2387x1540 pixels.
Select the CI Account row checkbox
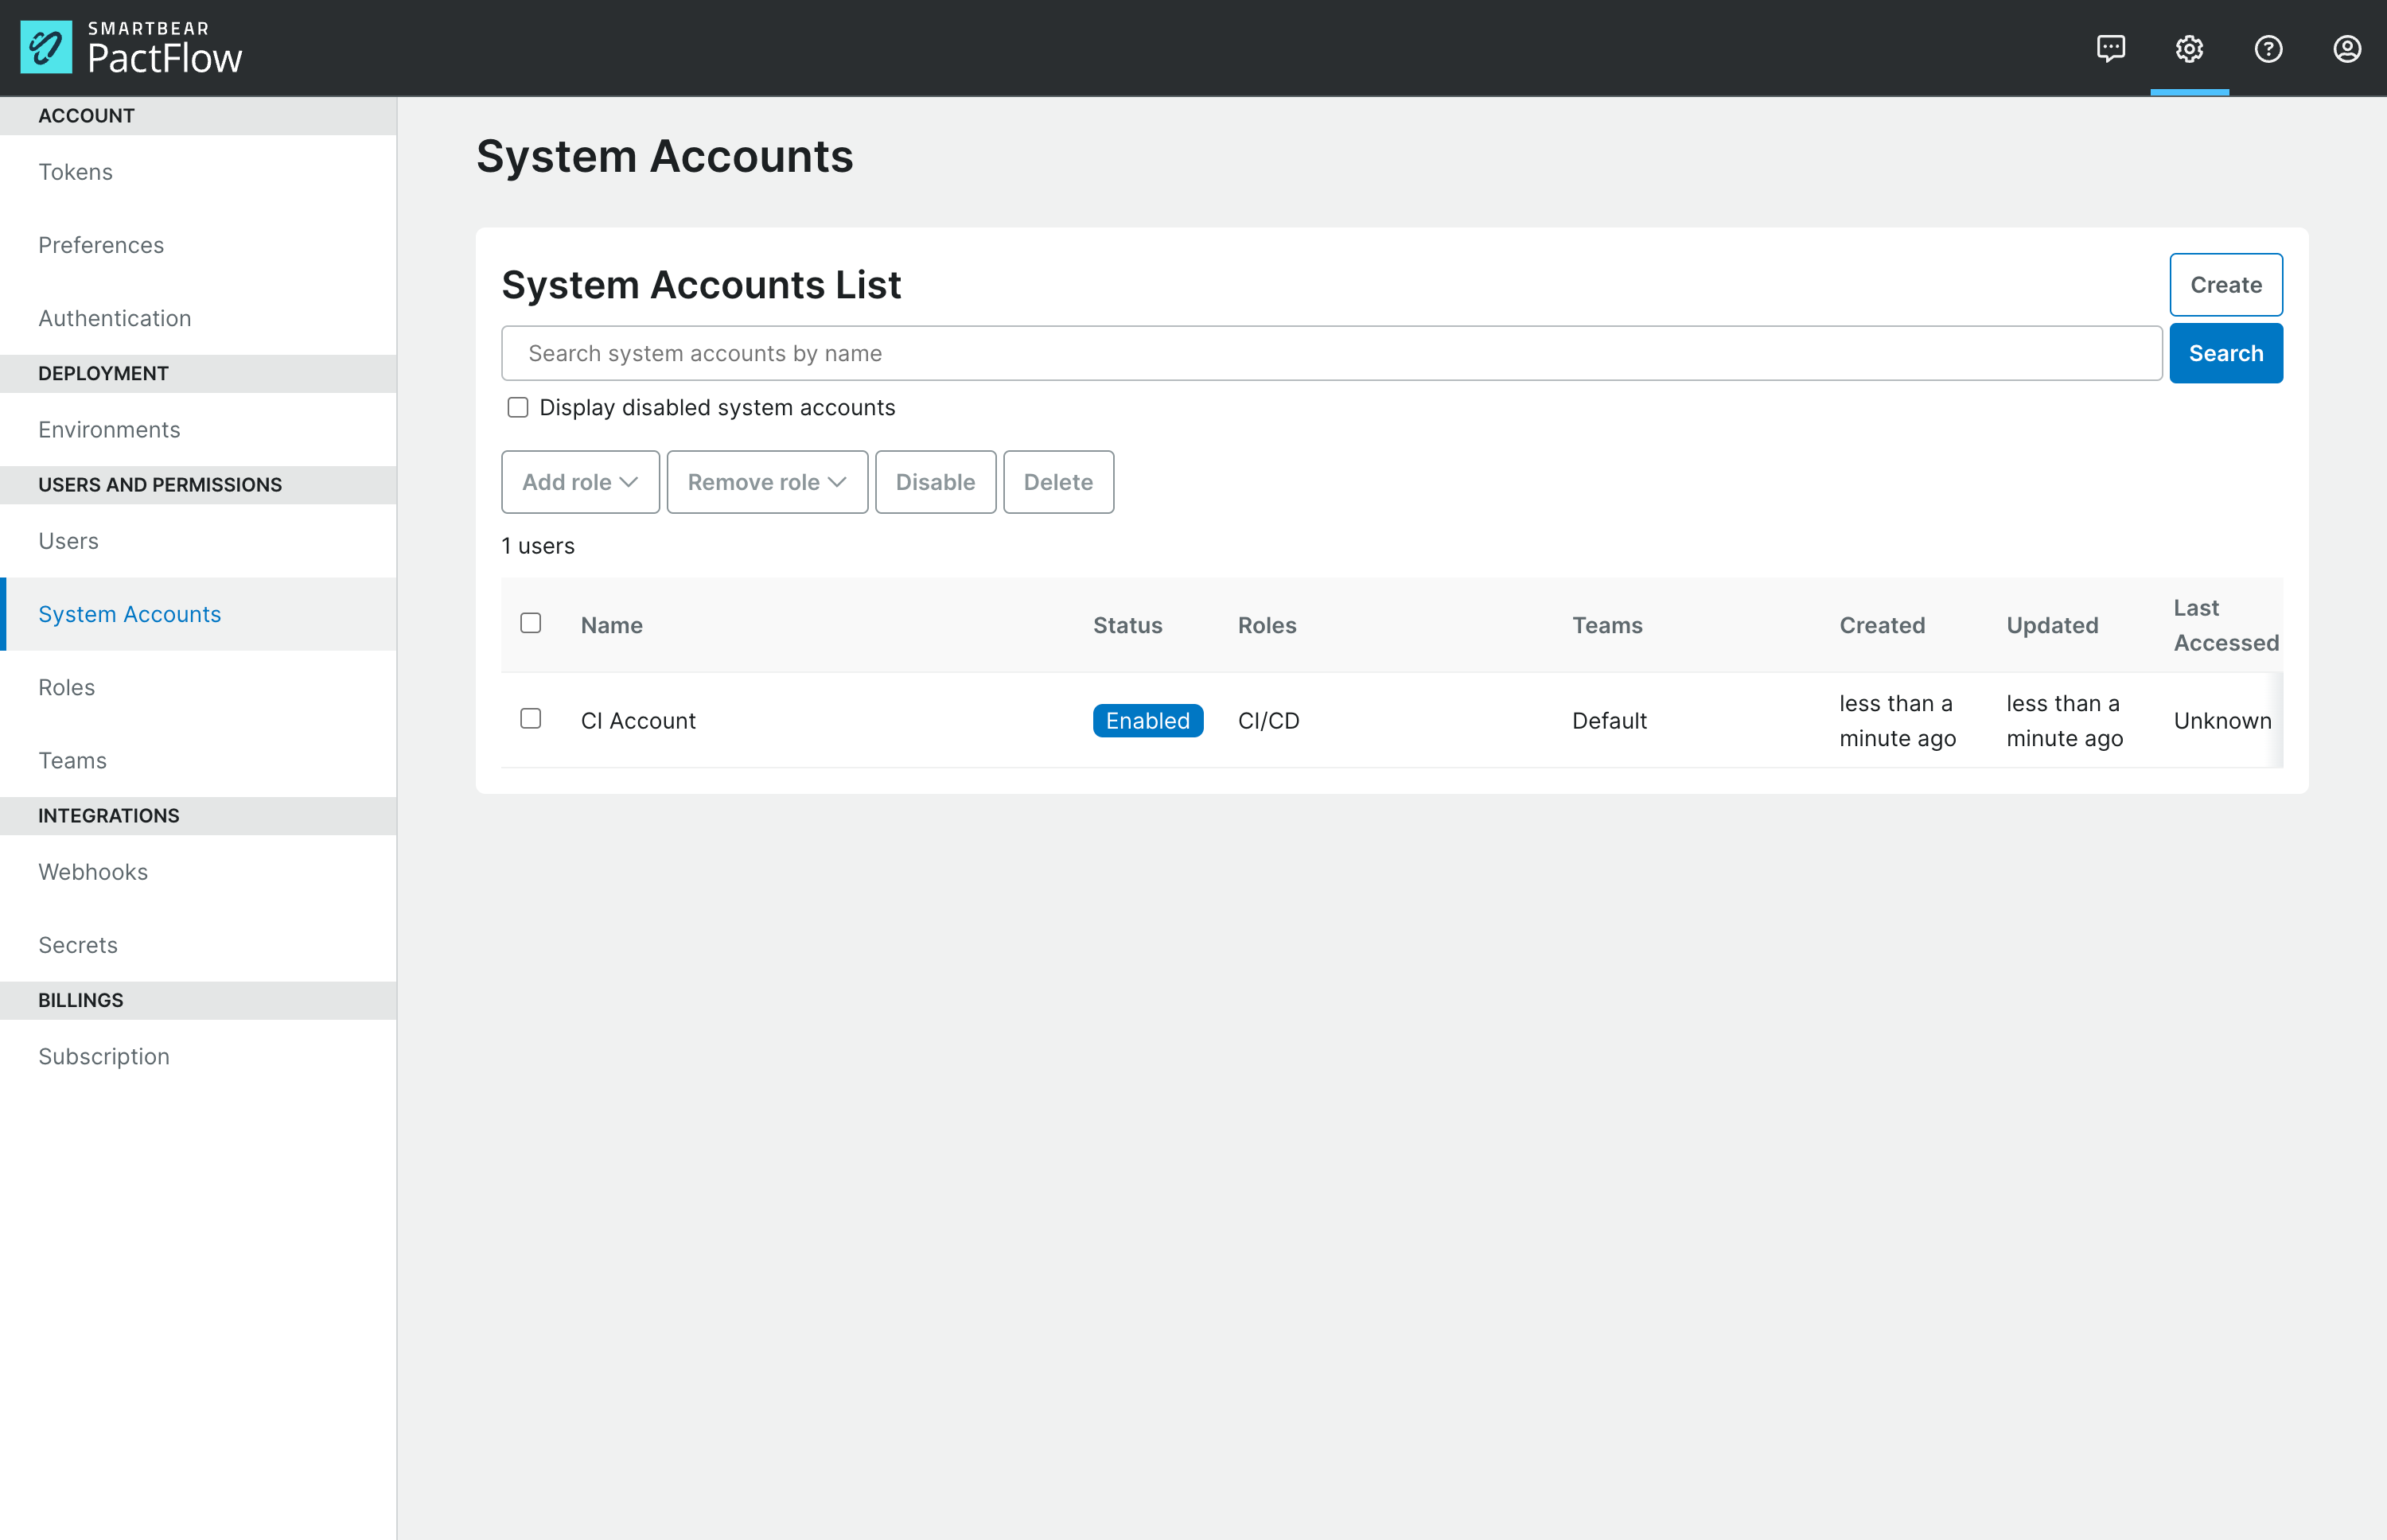531,719
